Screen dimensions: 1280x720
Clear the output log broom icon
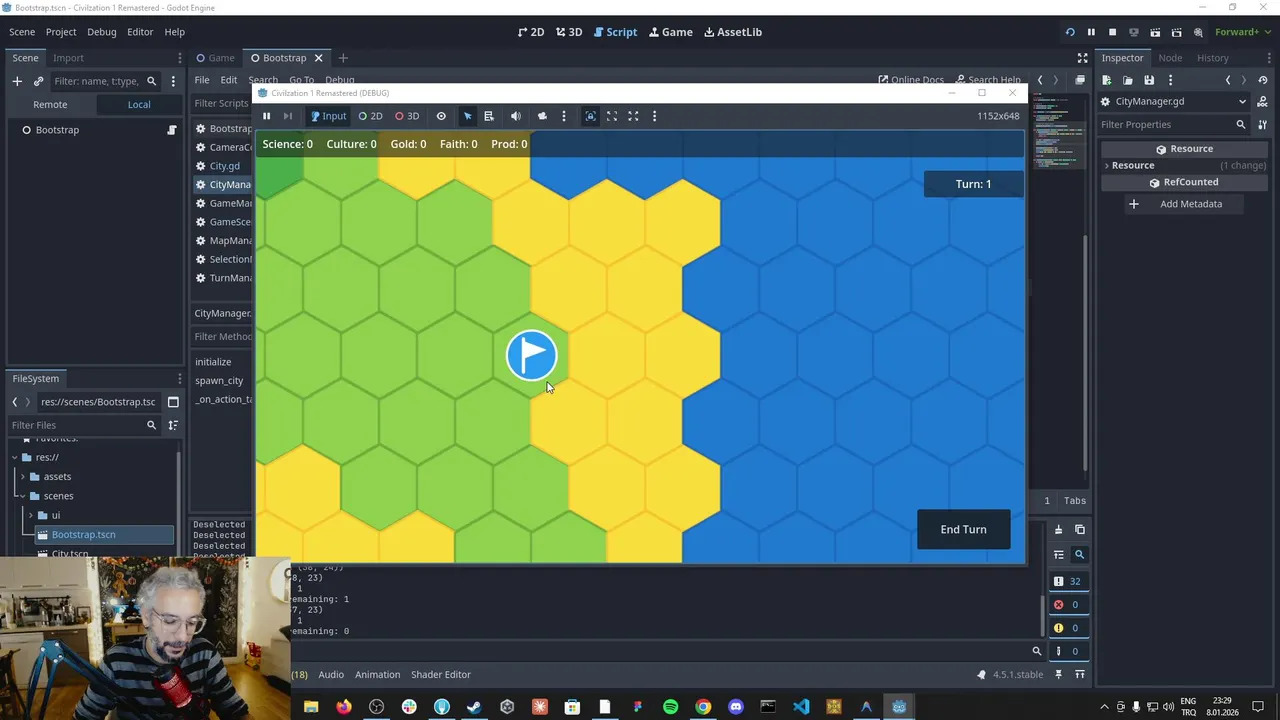[1059, 530]
